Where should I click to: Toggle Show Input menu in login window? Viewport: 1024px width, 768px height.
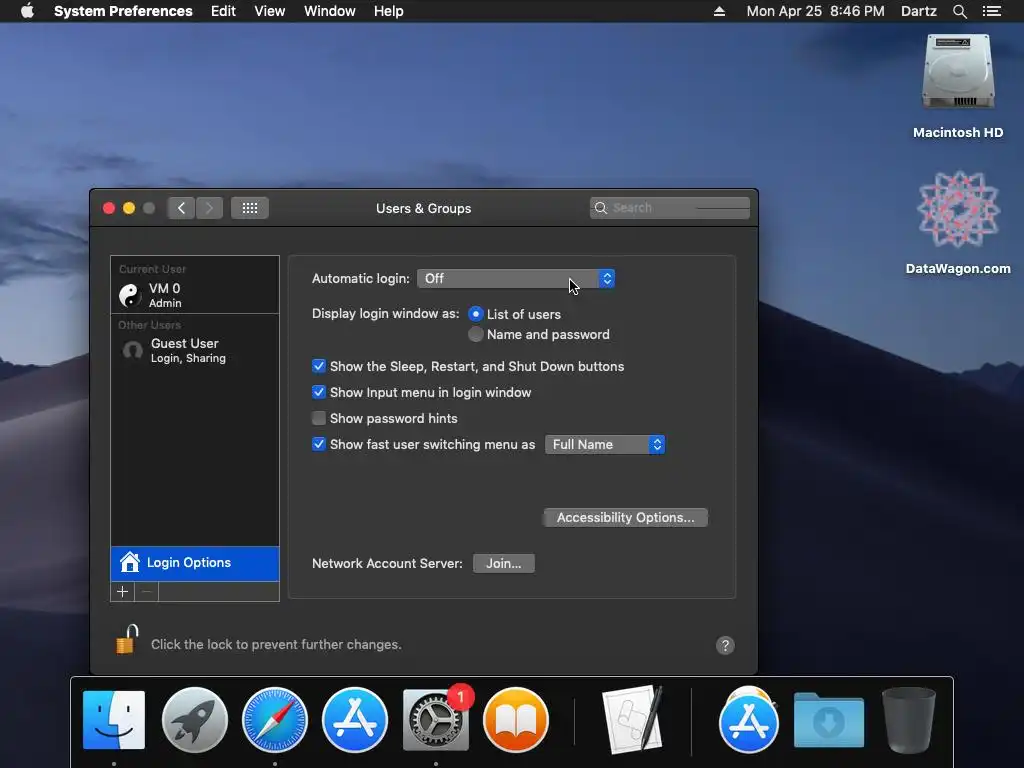click(319, 392)
